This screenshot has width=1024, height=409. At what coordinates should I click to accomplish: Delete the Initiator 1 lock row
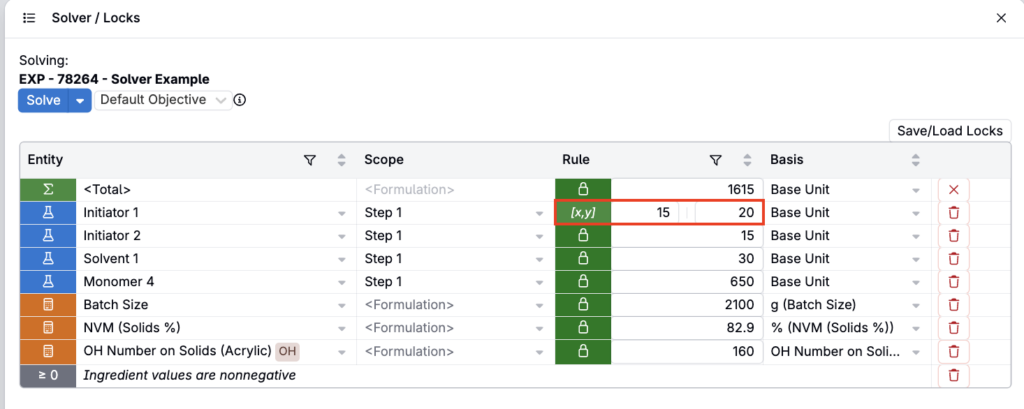953,213
